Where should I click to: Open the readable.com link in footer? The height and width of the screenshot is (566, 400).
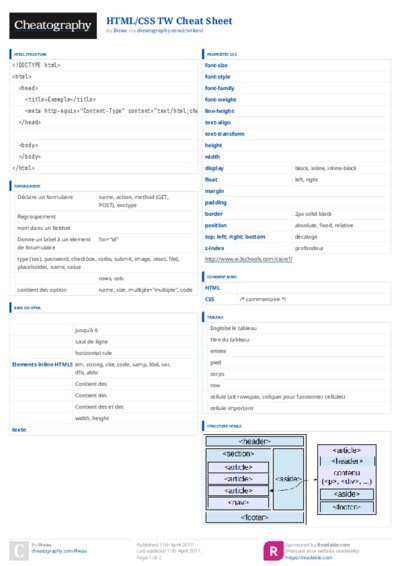[x=309, y=558]
